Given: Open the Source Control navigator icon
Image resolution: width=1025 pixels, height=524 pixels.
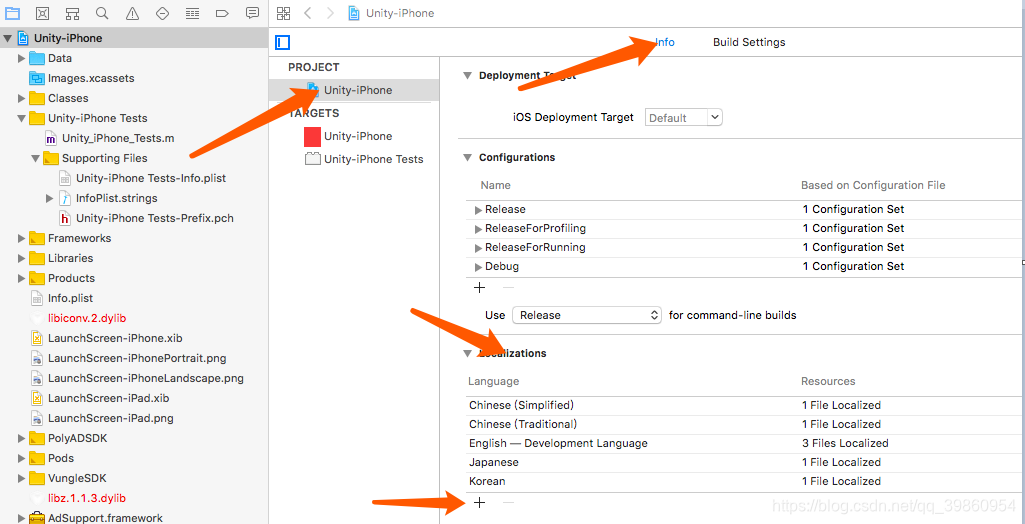Looking at the screenshot, I should coord(42,13).
